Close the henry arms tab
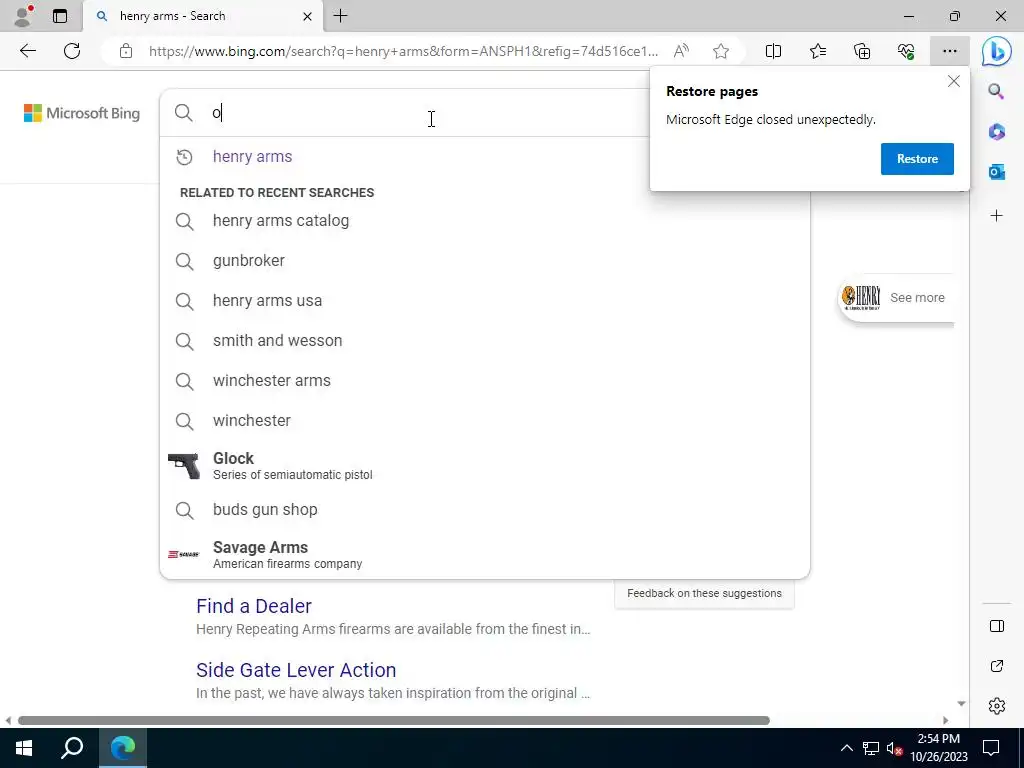 tap(307, 16)
